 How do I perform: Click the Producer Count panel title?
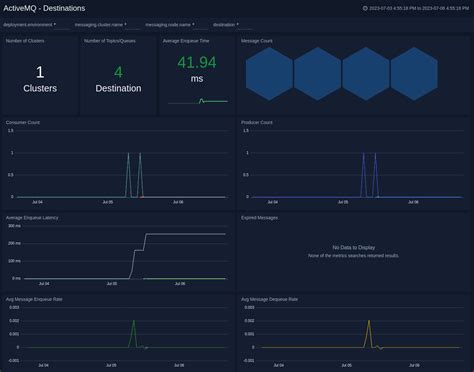(257, 122)
